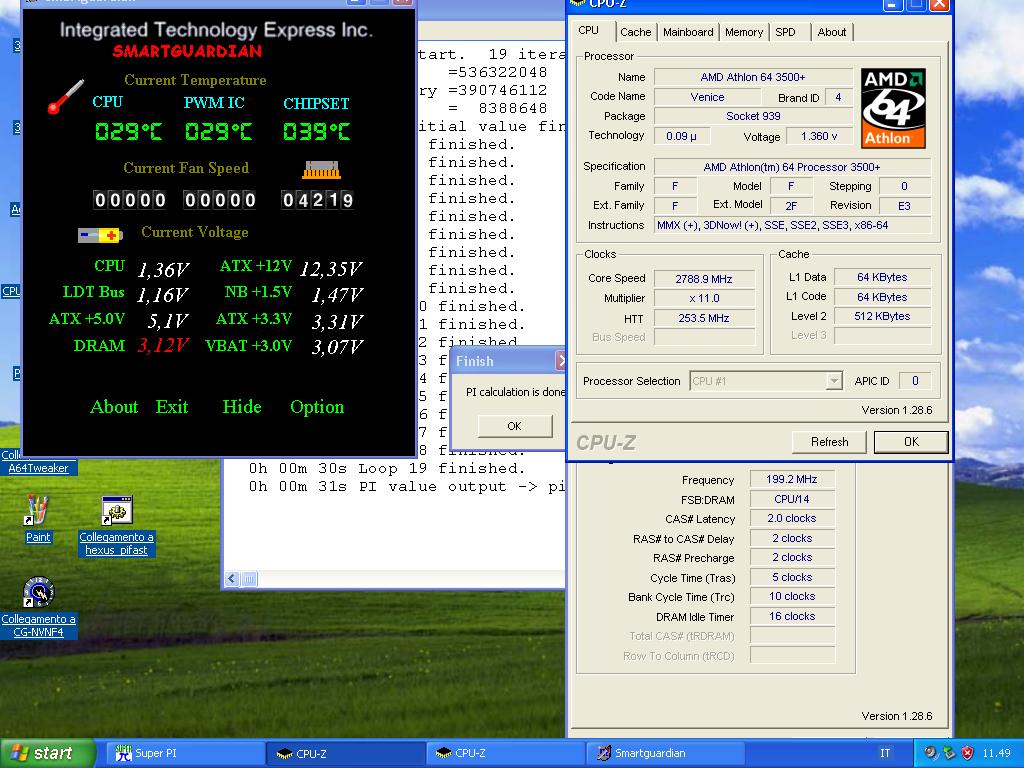
Task: Click the A64Tweaker desktop shortcut label
Action: coord(38,468)
